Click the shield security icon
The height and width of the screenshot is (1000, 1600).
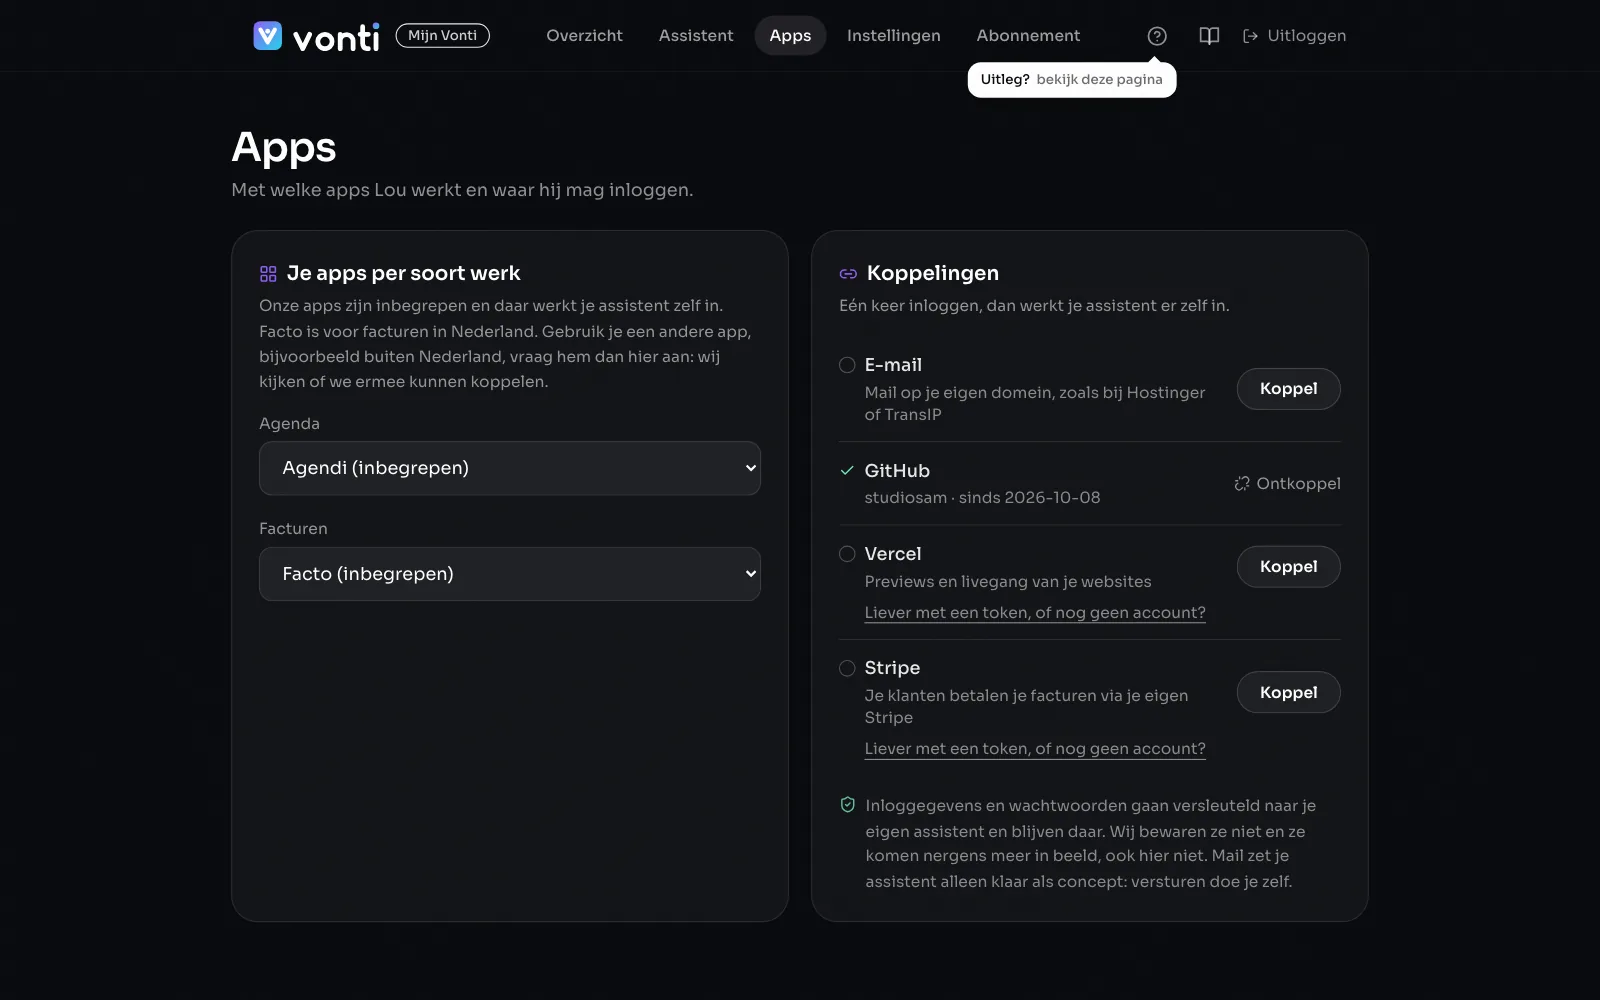click(848, 805)
